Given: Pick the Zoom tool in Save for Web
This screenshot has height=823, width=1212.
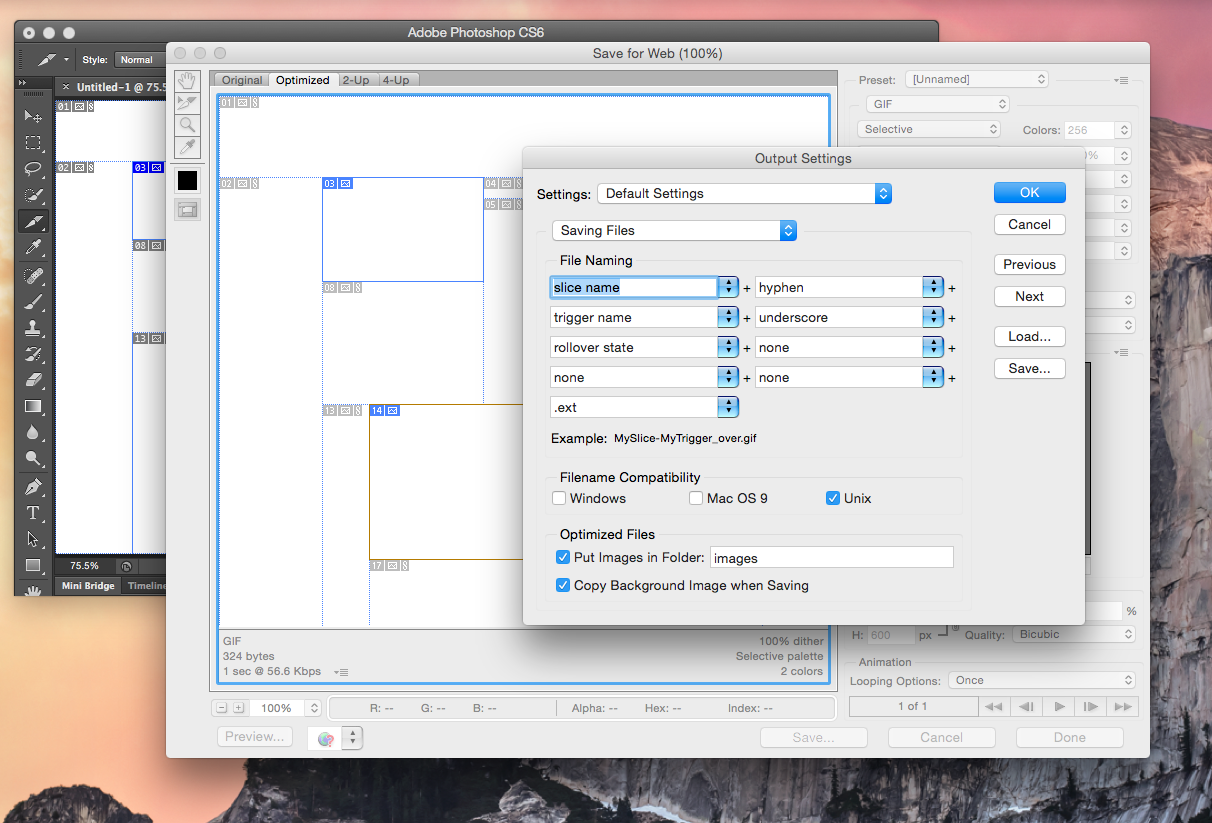Looking at the screenshot, I should (x=187, y=124).
